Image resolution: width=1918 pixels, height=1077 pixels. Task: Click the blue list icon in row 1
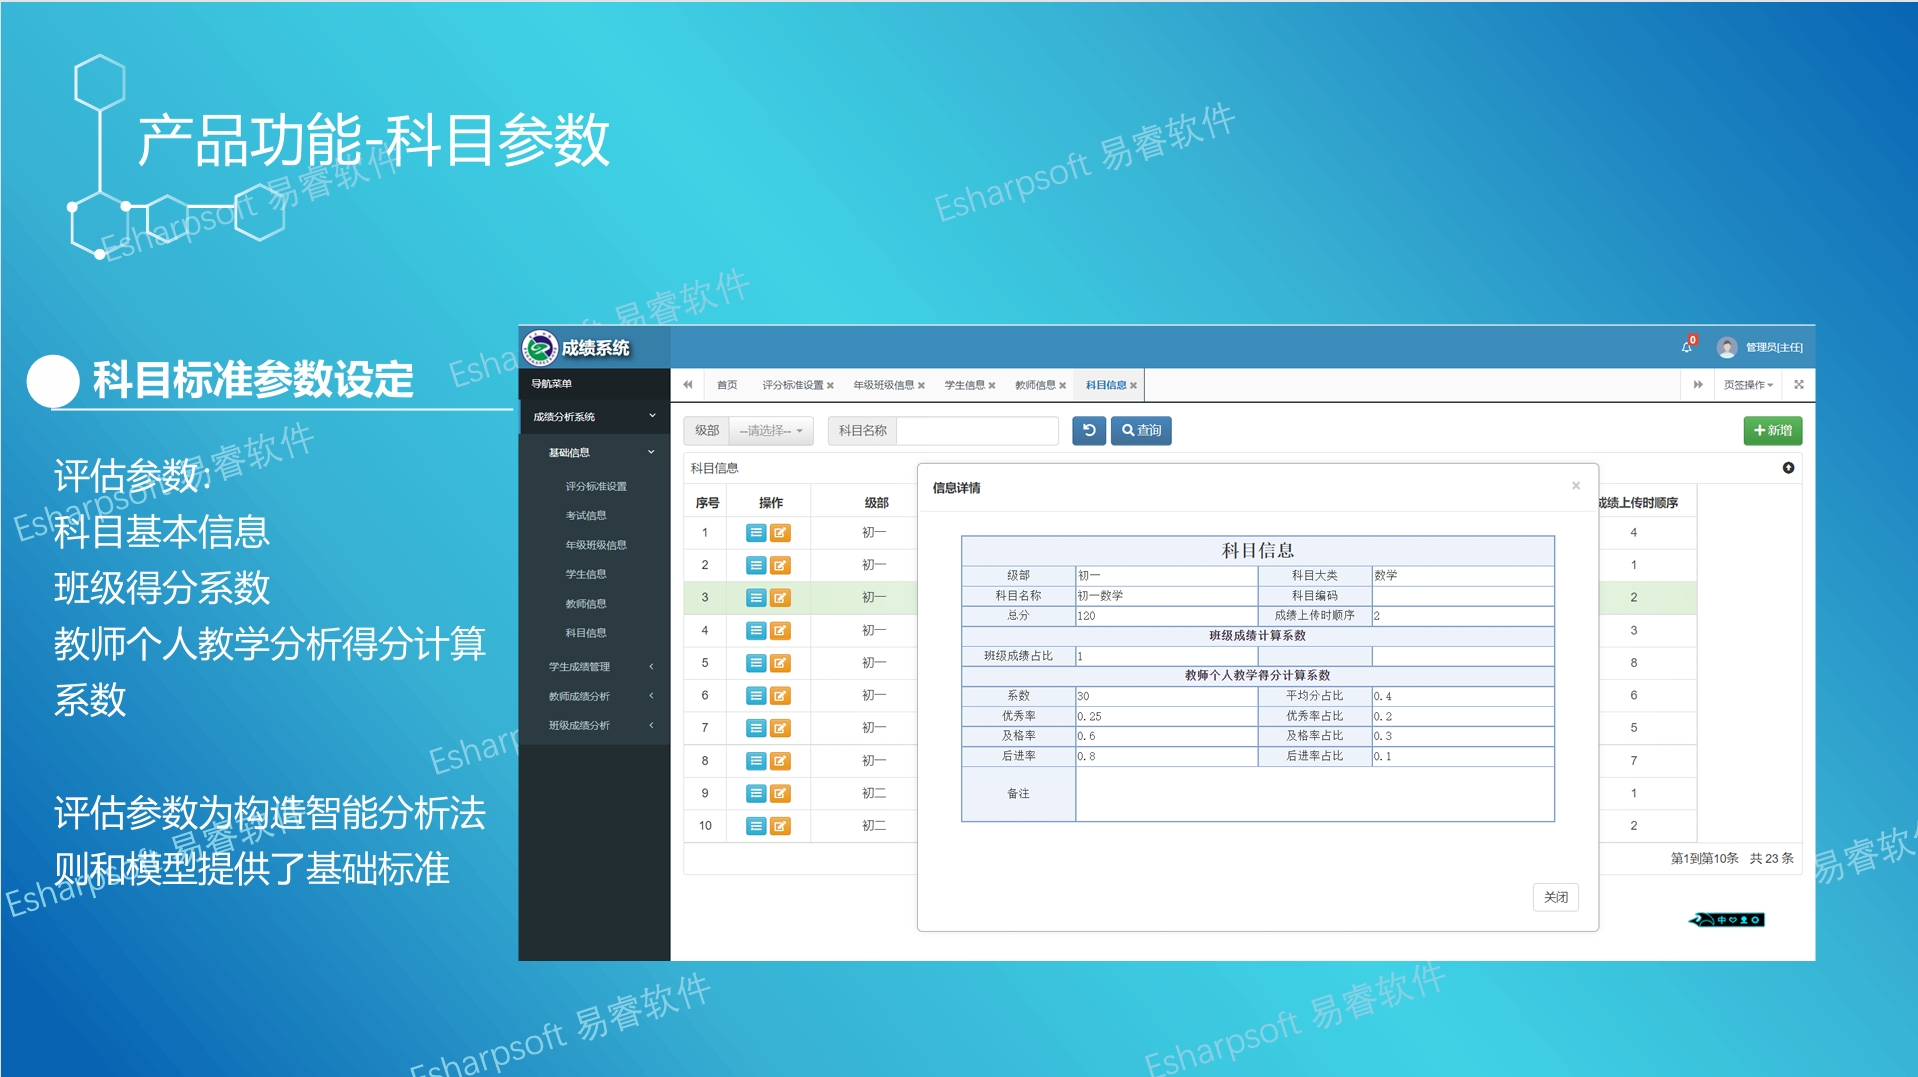pos(755,532)
